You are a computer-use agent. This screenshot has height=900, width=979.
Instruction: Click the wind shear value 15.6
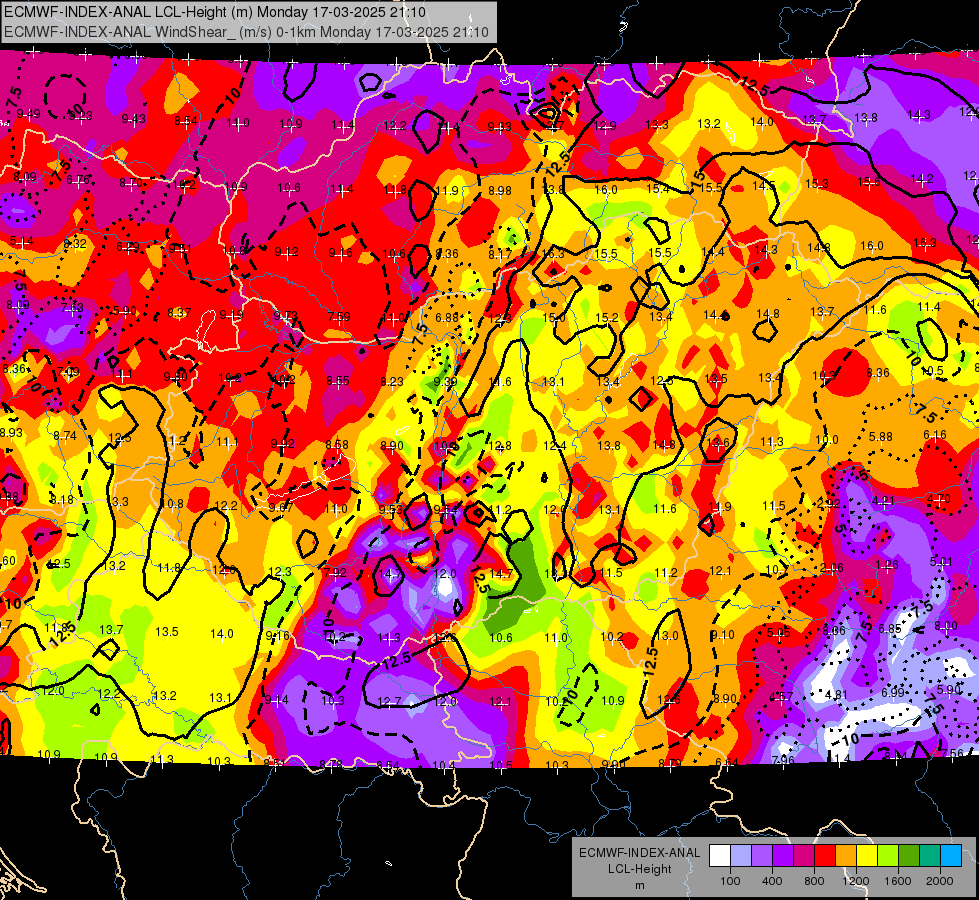pos(868,182)
